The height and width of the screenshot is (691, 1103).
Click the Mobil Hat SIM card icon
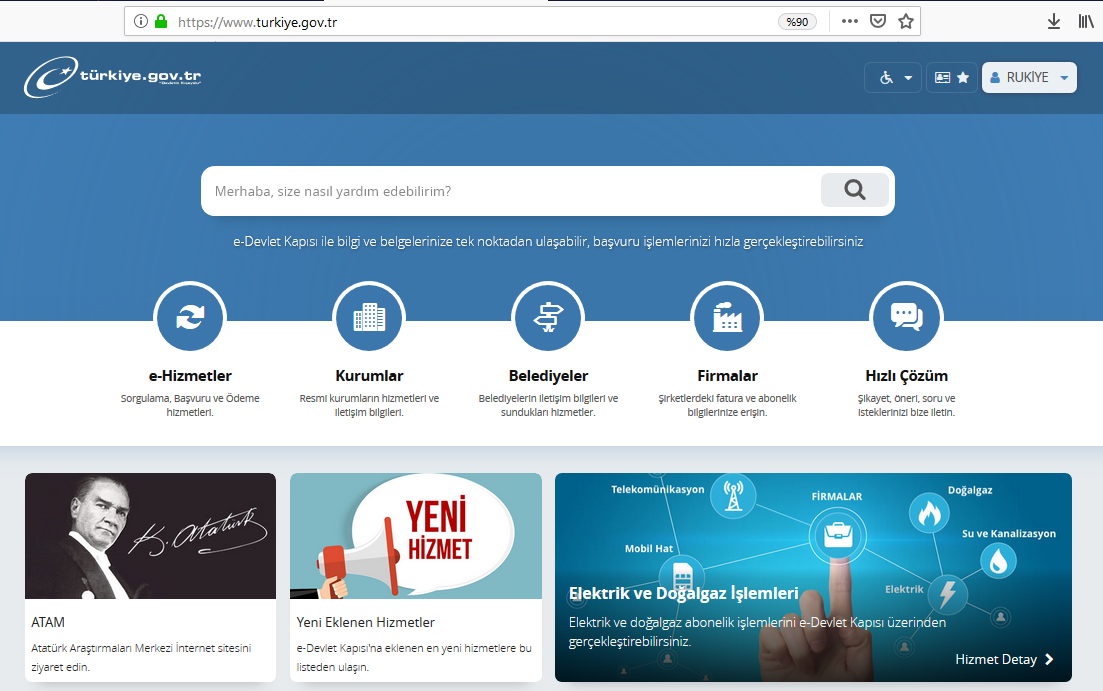click(682, 575)
